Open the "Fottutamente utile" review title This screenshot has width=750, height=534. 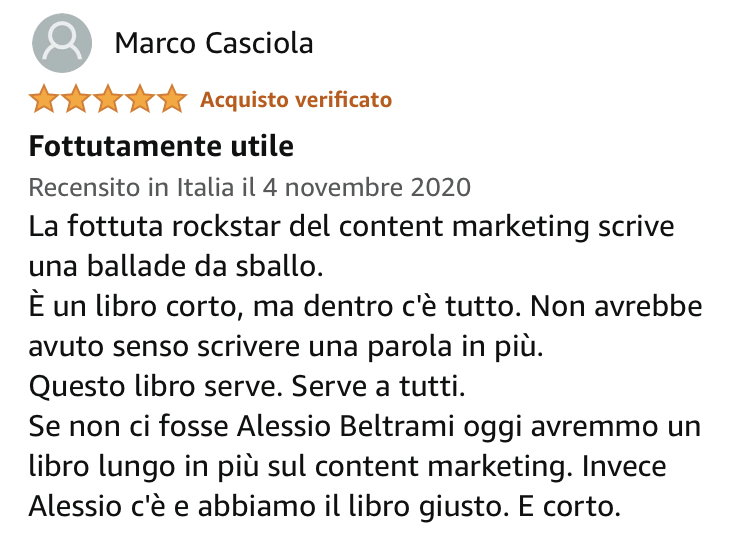coord(161,147)
